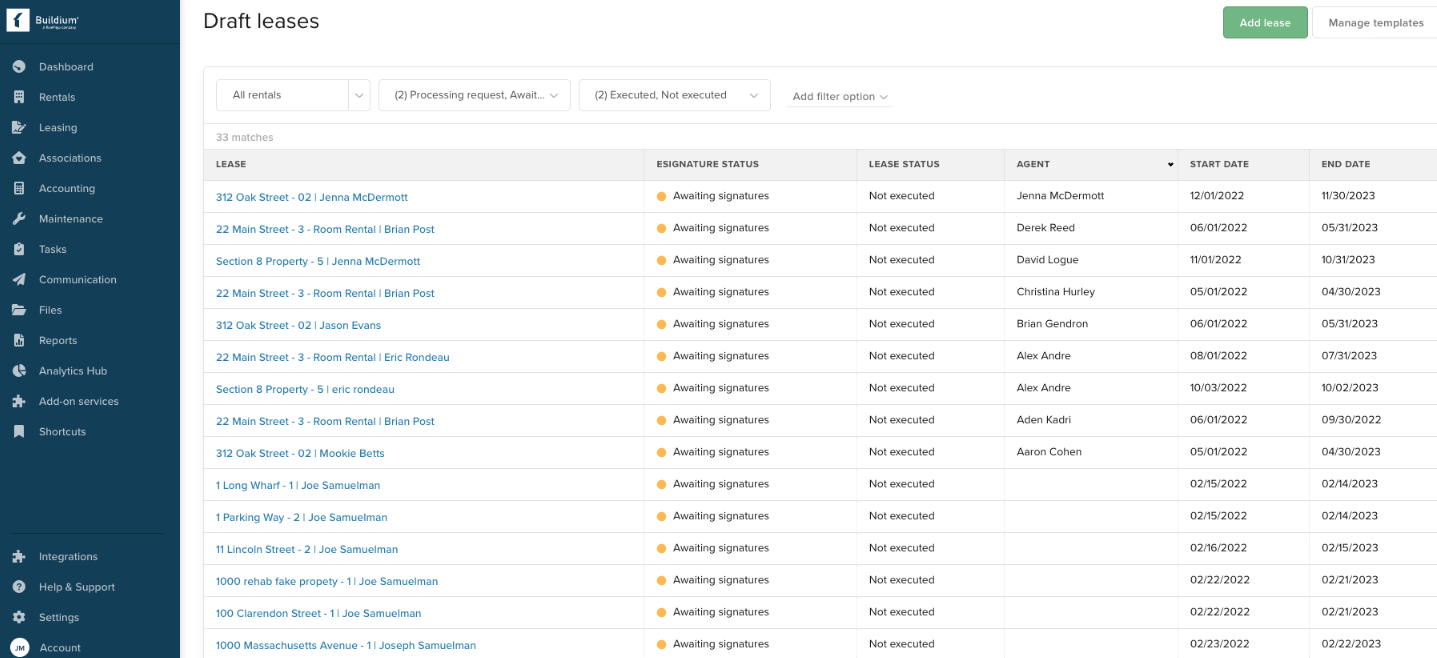Click the Settings gear icon
This screenshot has width=1437, height=658.
[x=18, y=617]
